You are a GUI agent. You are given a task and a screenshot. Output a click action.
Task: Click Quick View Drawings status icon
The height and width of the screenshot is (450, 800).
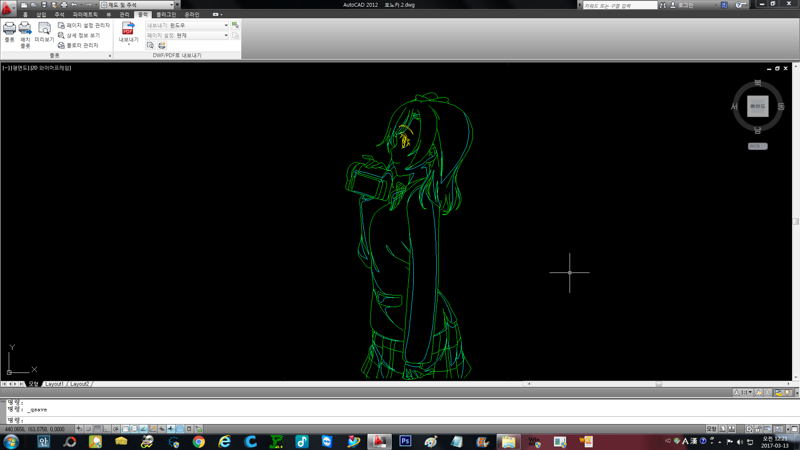(732, 429)
